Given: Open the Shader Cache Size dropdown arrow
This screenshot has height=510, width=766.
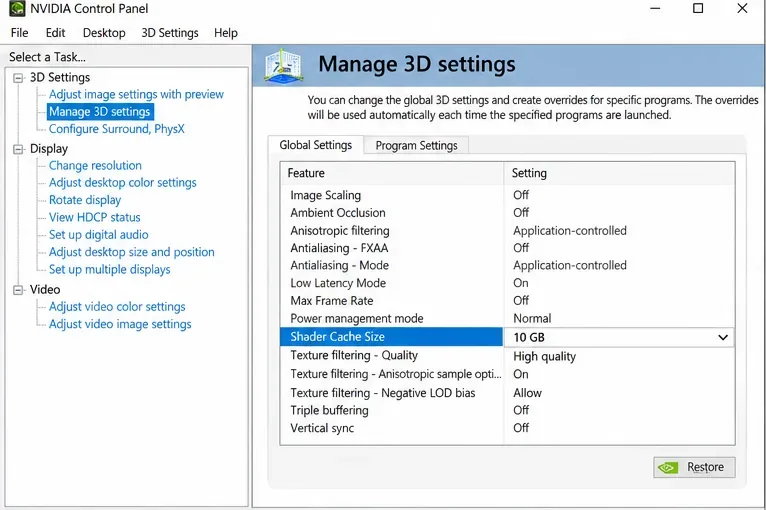Looking at the screenshot, I should [x=723, y=337].
